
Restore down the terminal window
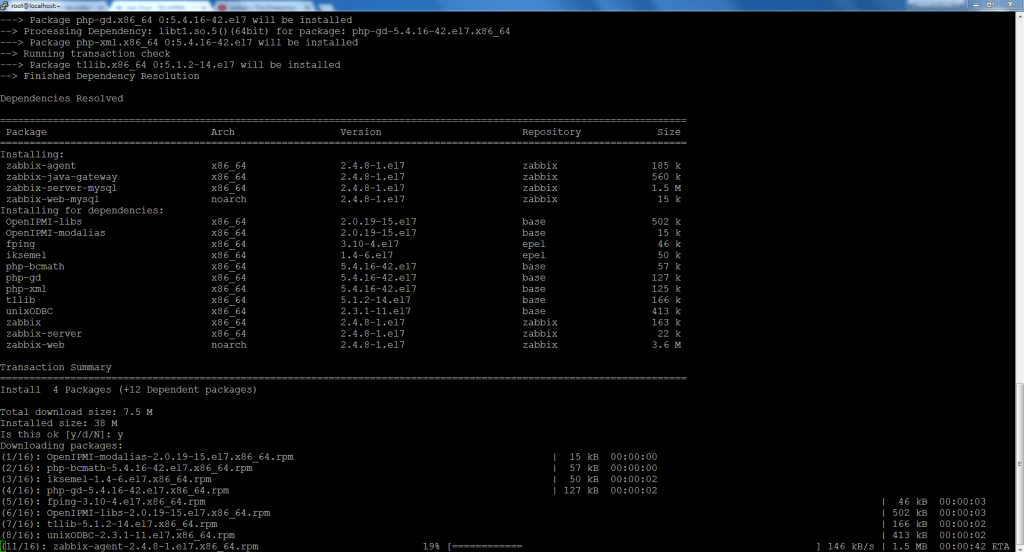pos(989,5)
